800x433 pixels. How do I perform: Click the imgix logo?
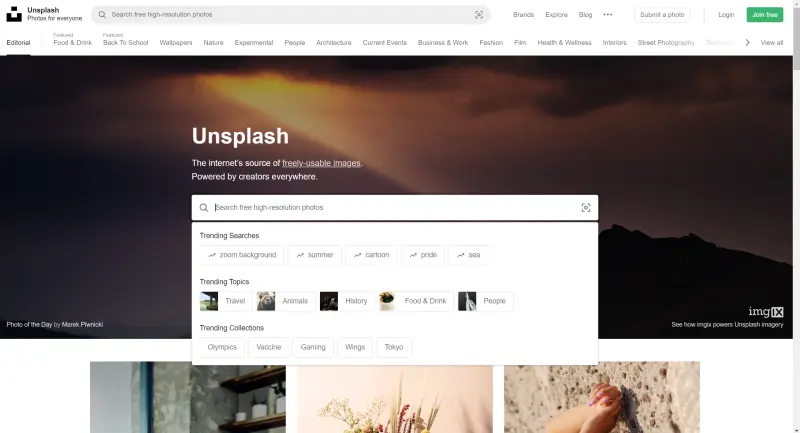coord(766,312)
